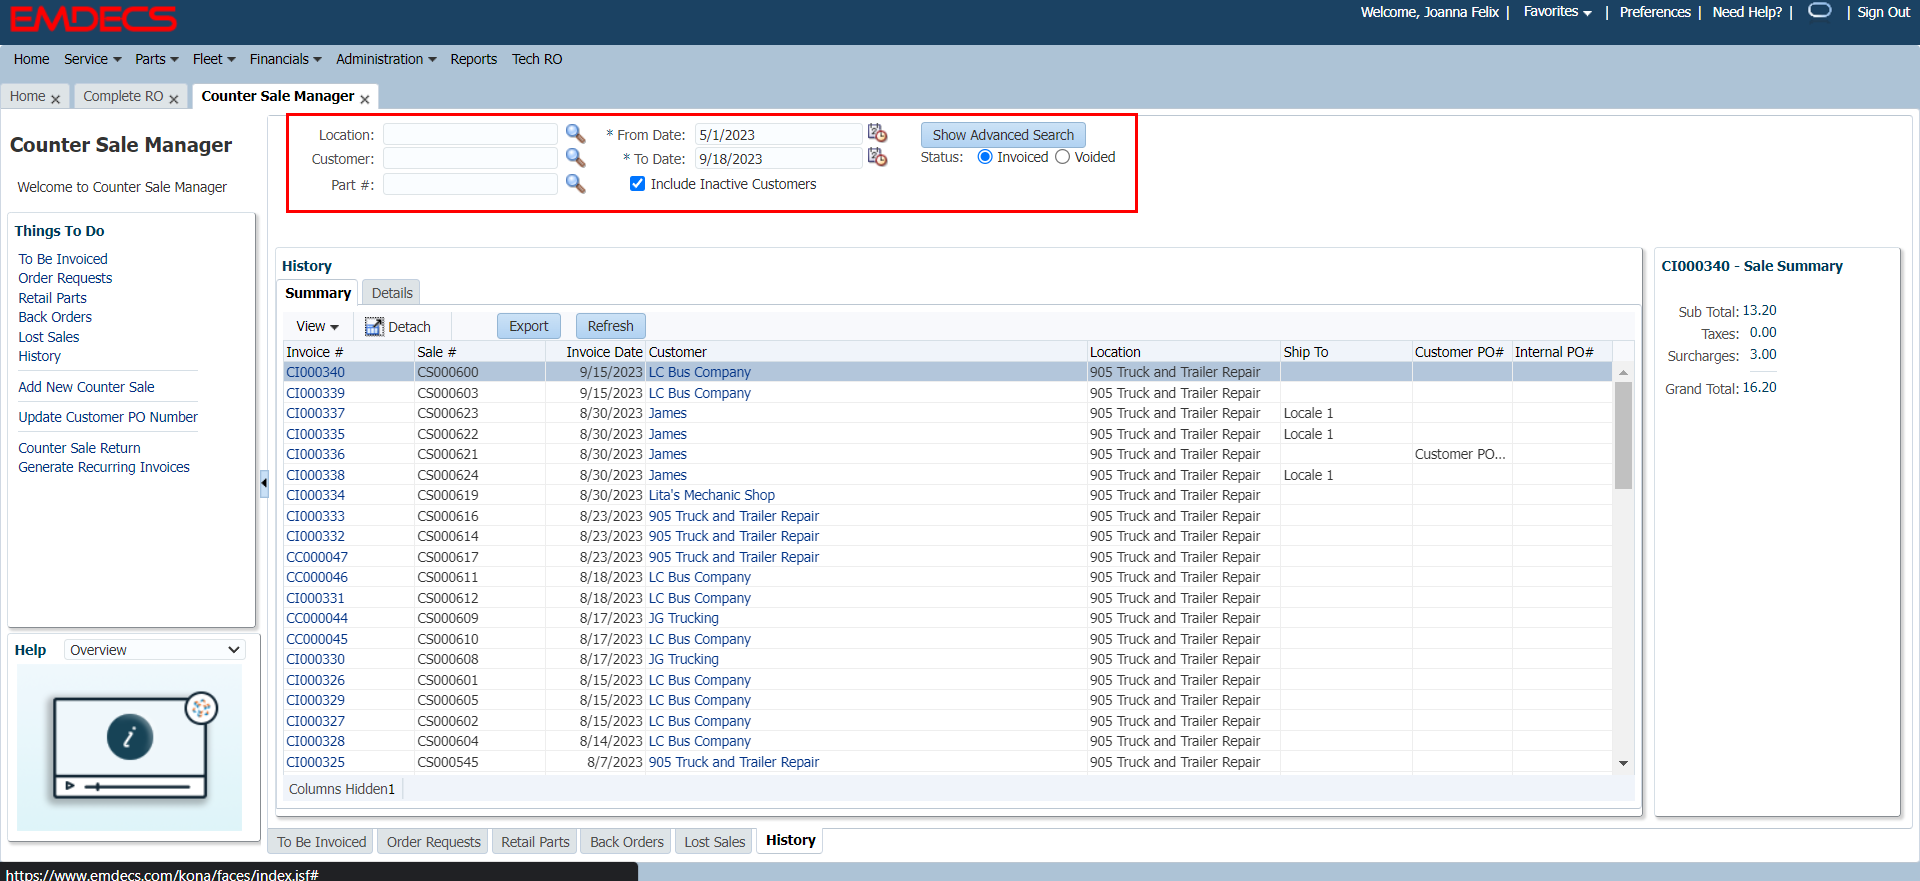Click the table scrollbar up arrow

point(1623,372)
